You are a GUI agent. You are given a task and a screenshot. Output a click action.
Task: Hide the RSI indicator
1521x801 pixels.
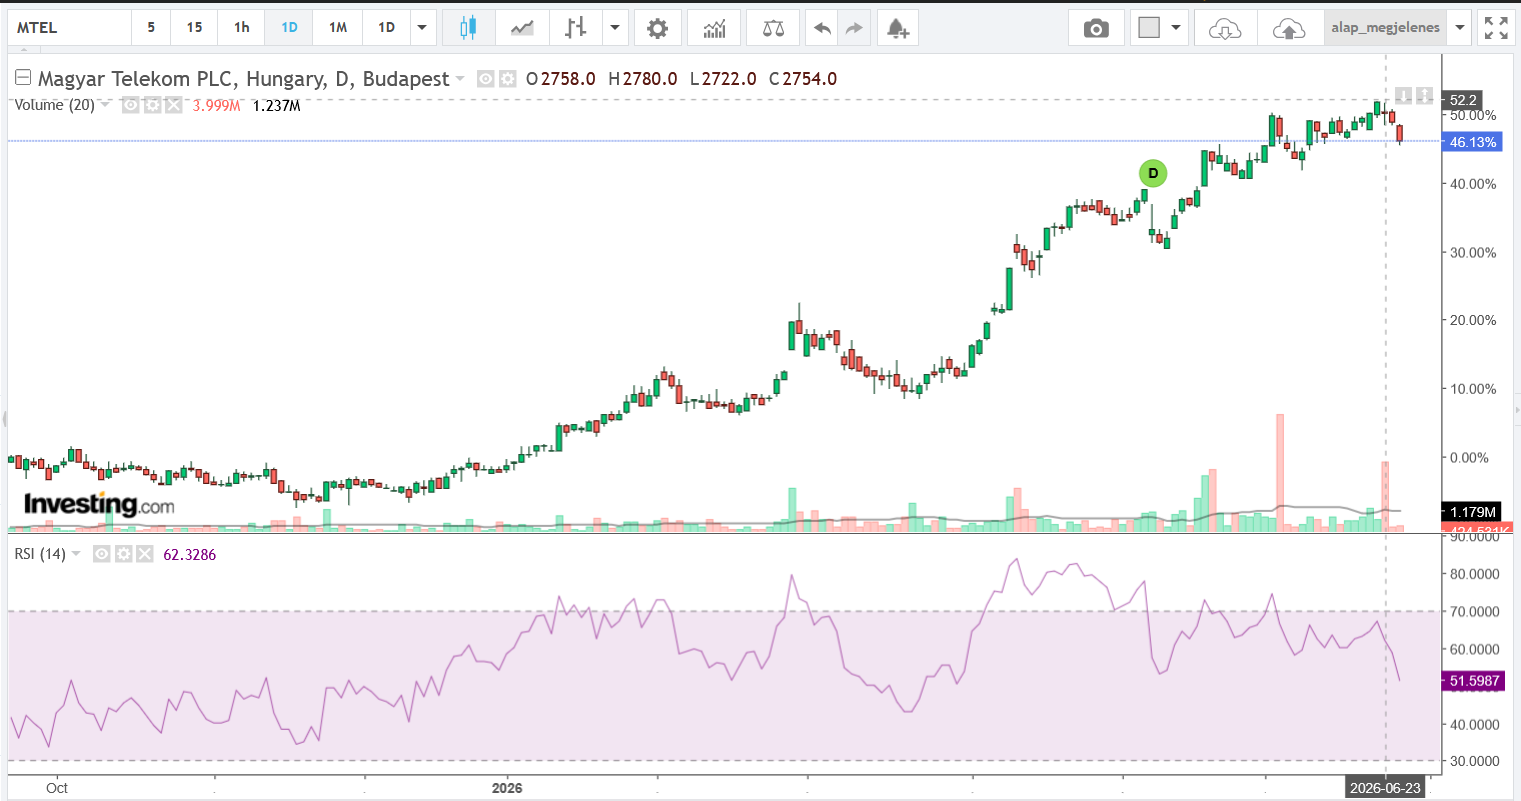pos(102,554)
